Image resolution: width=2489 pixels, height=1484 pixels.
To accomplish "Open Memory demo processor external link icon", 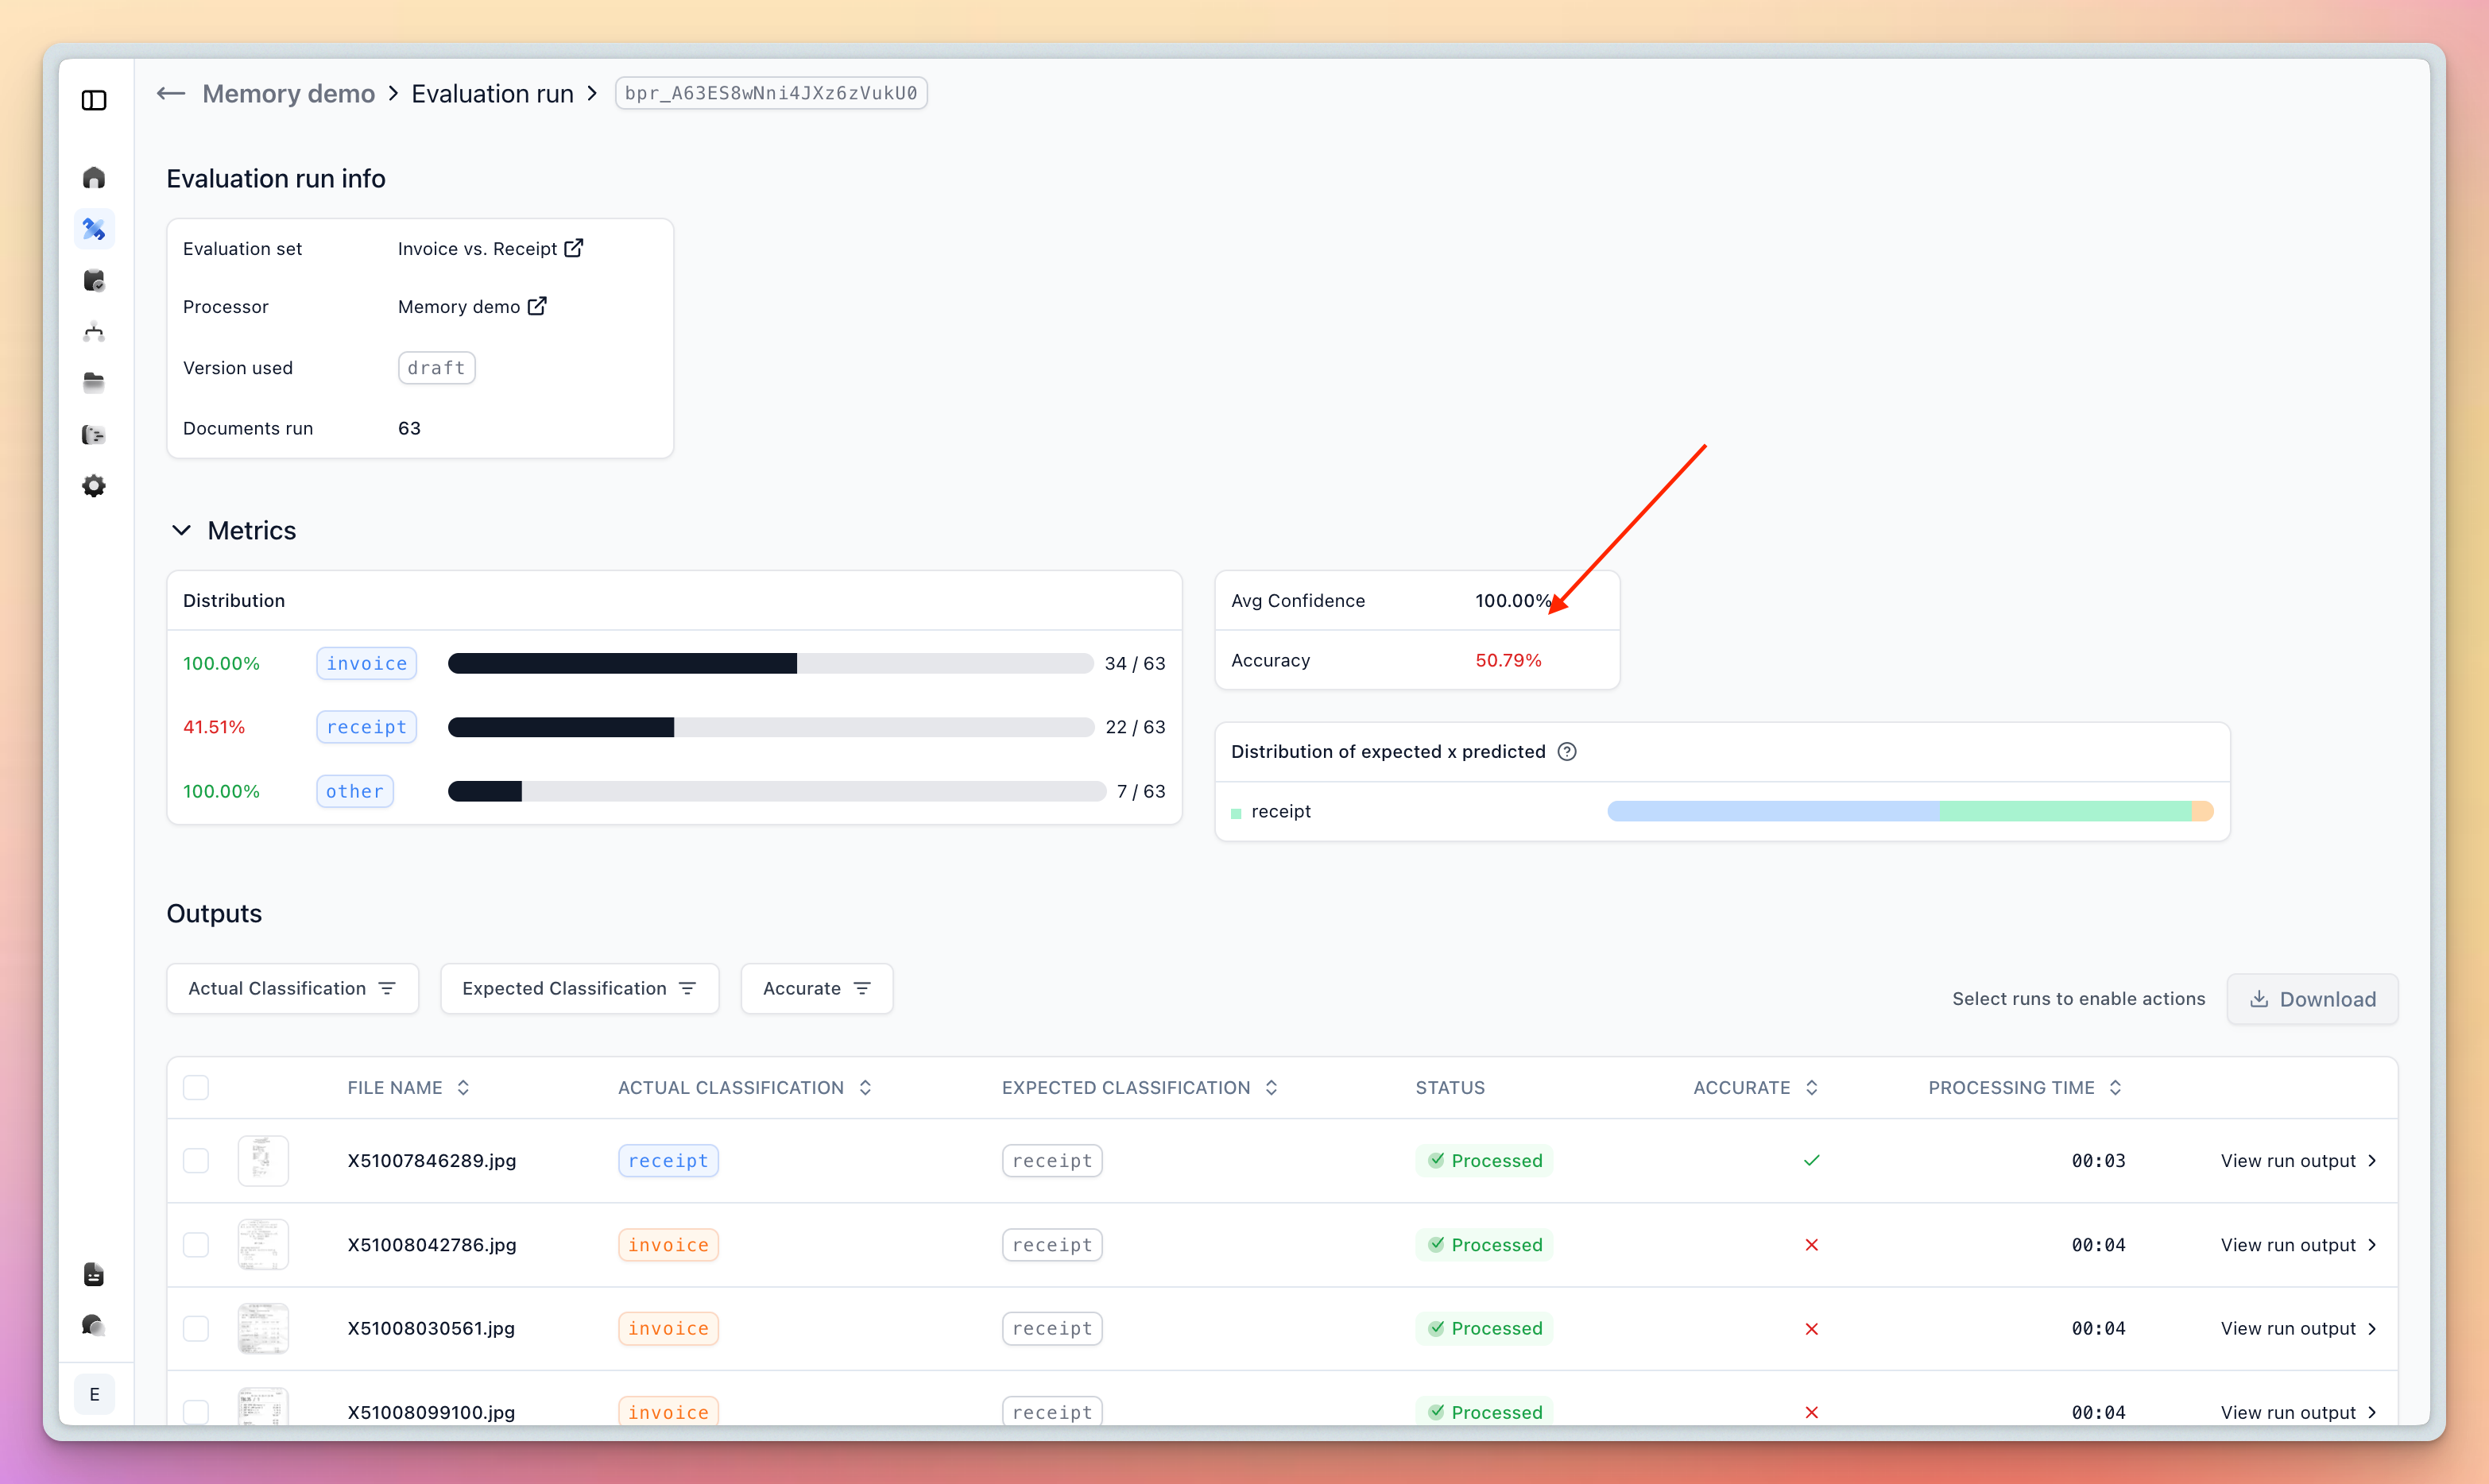I will pyautogui.click(x=537, y=306).
